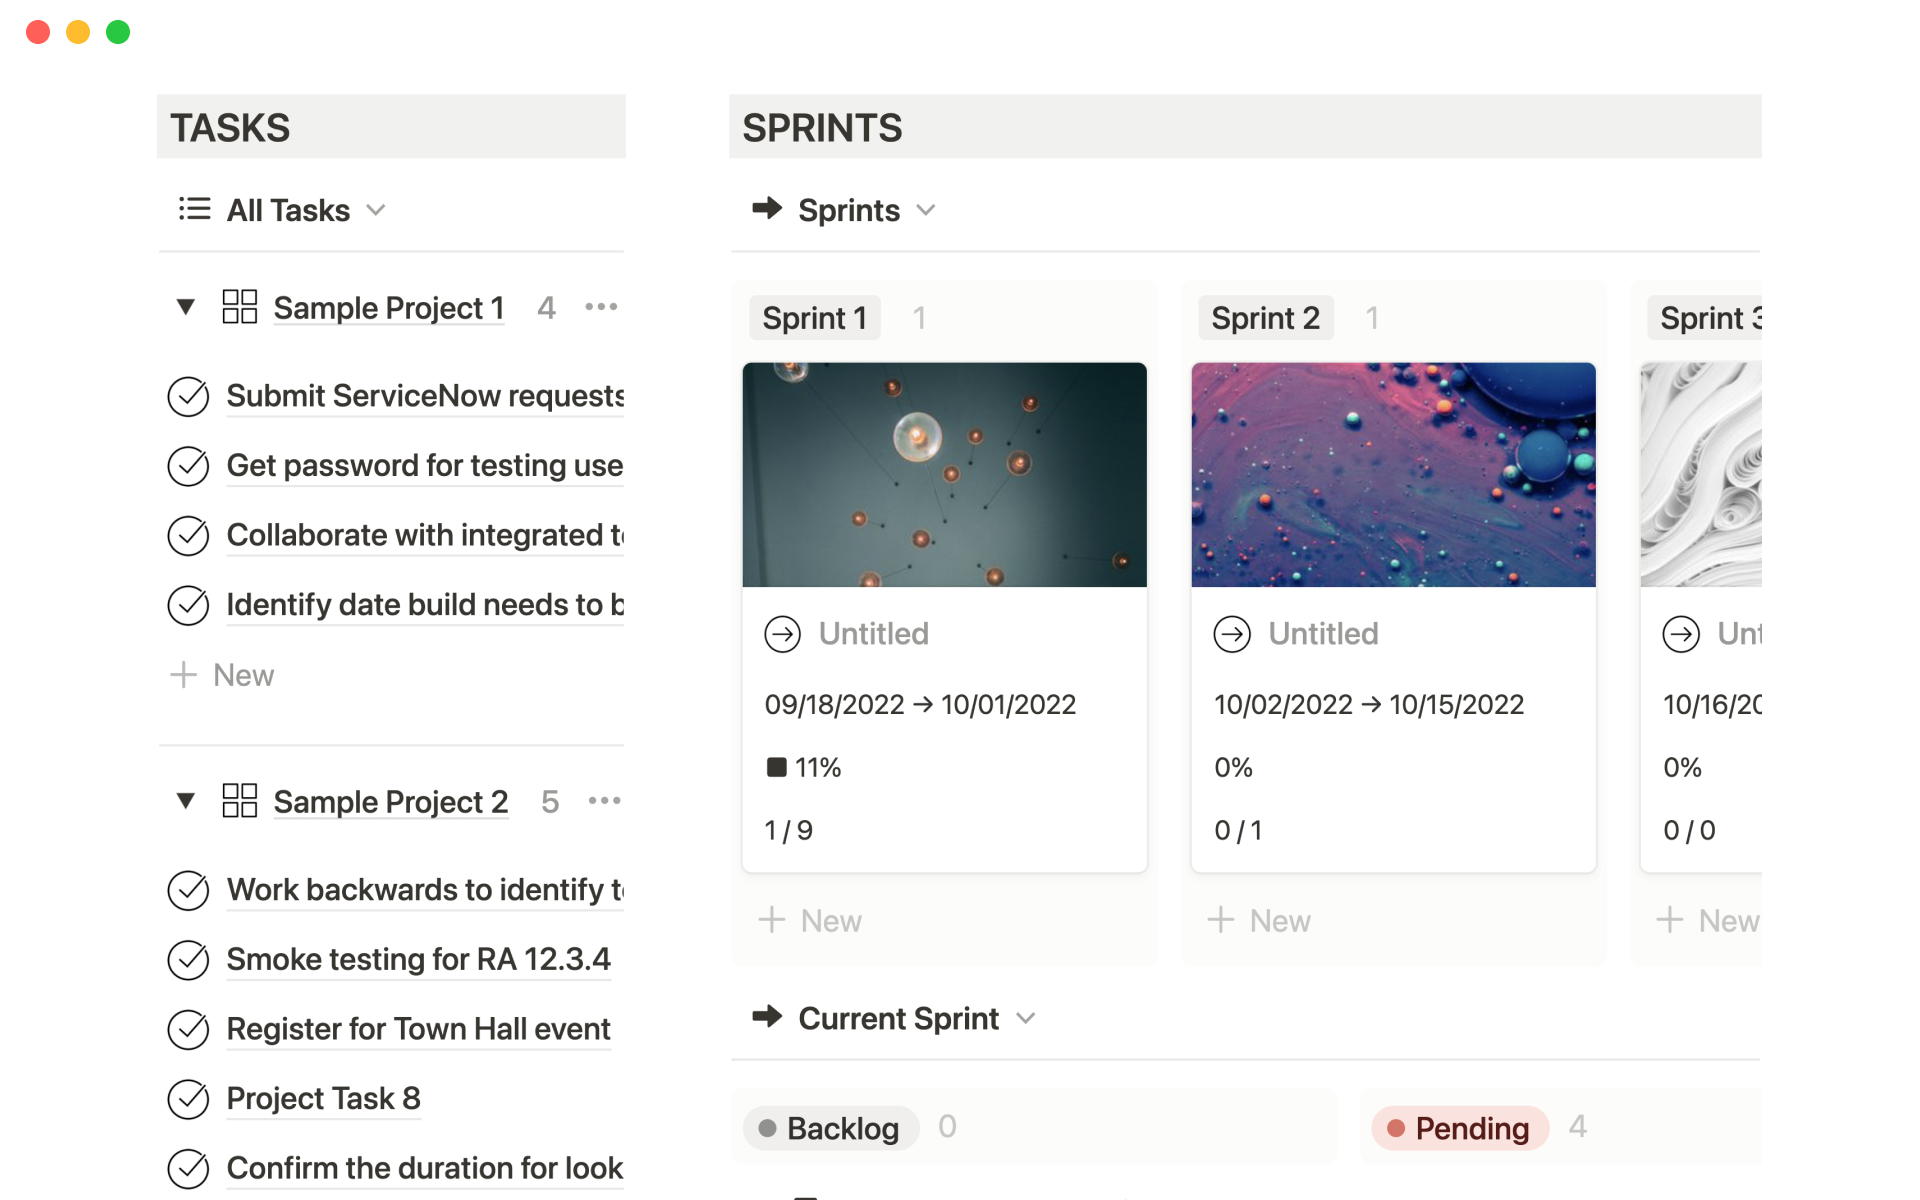
Task: Click the Sprints arrow icon
Action: coord(767,209)
